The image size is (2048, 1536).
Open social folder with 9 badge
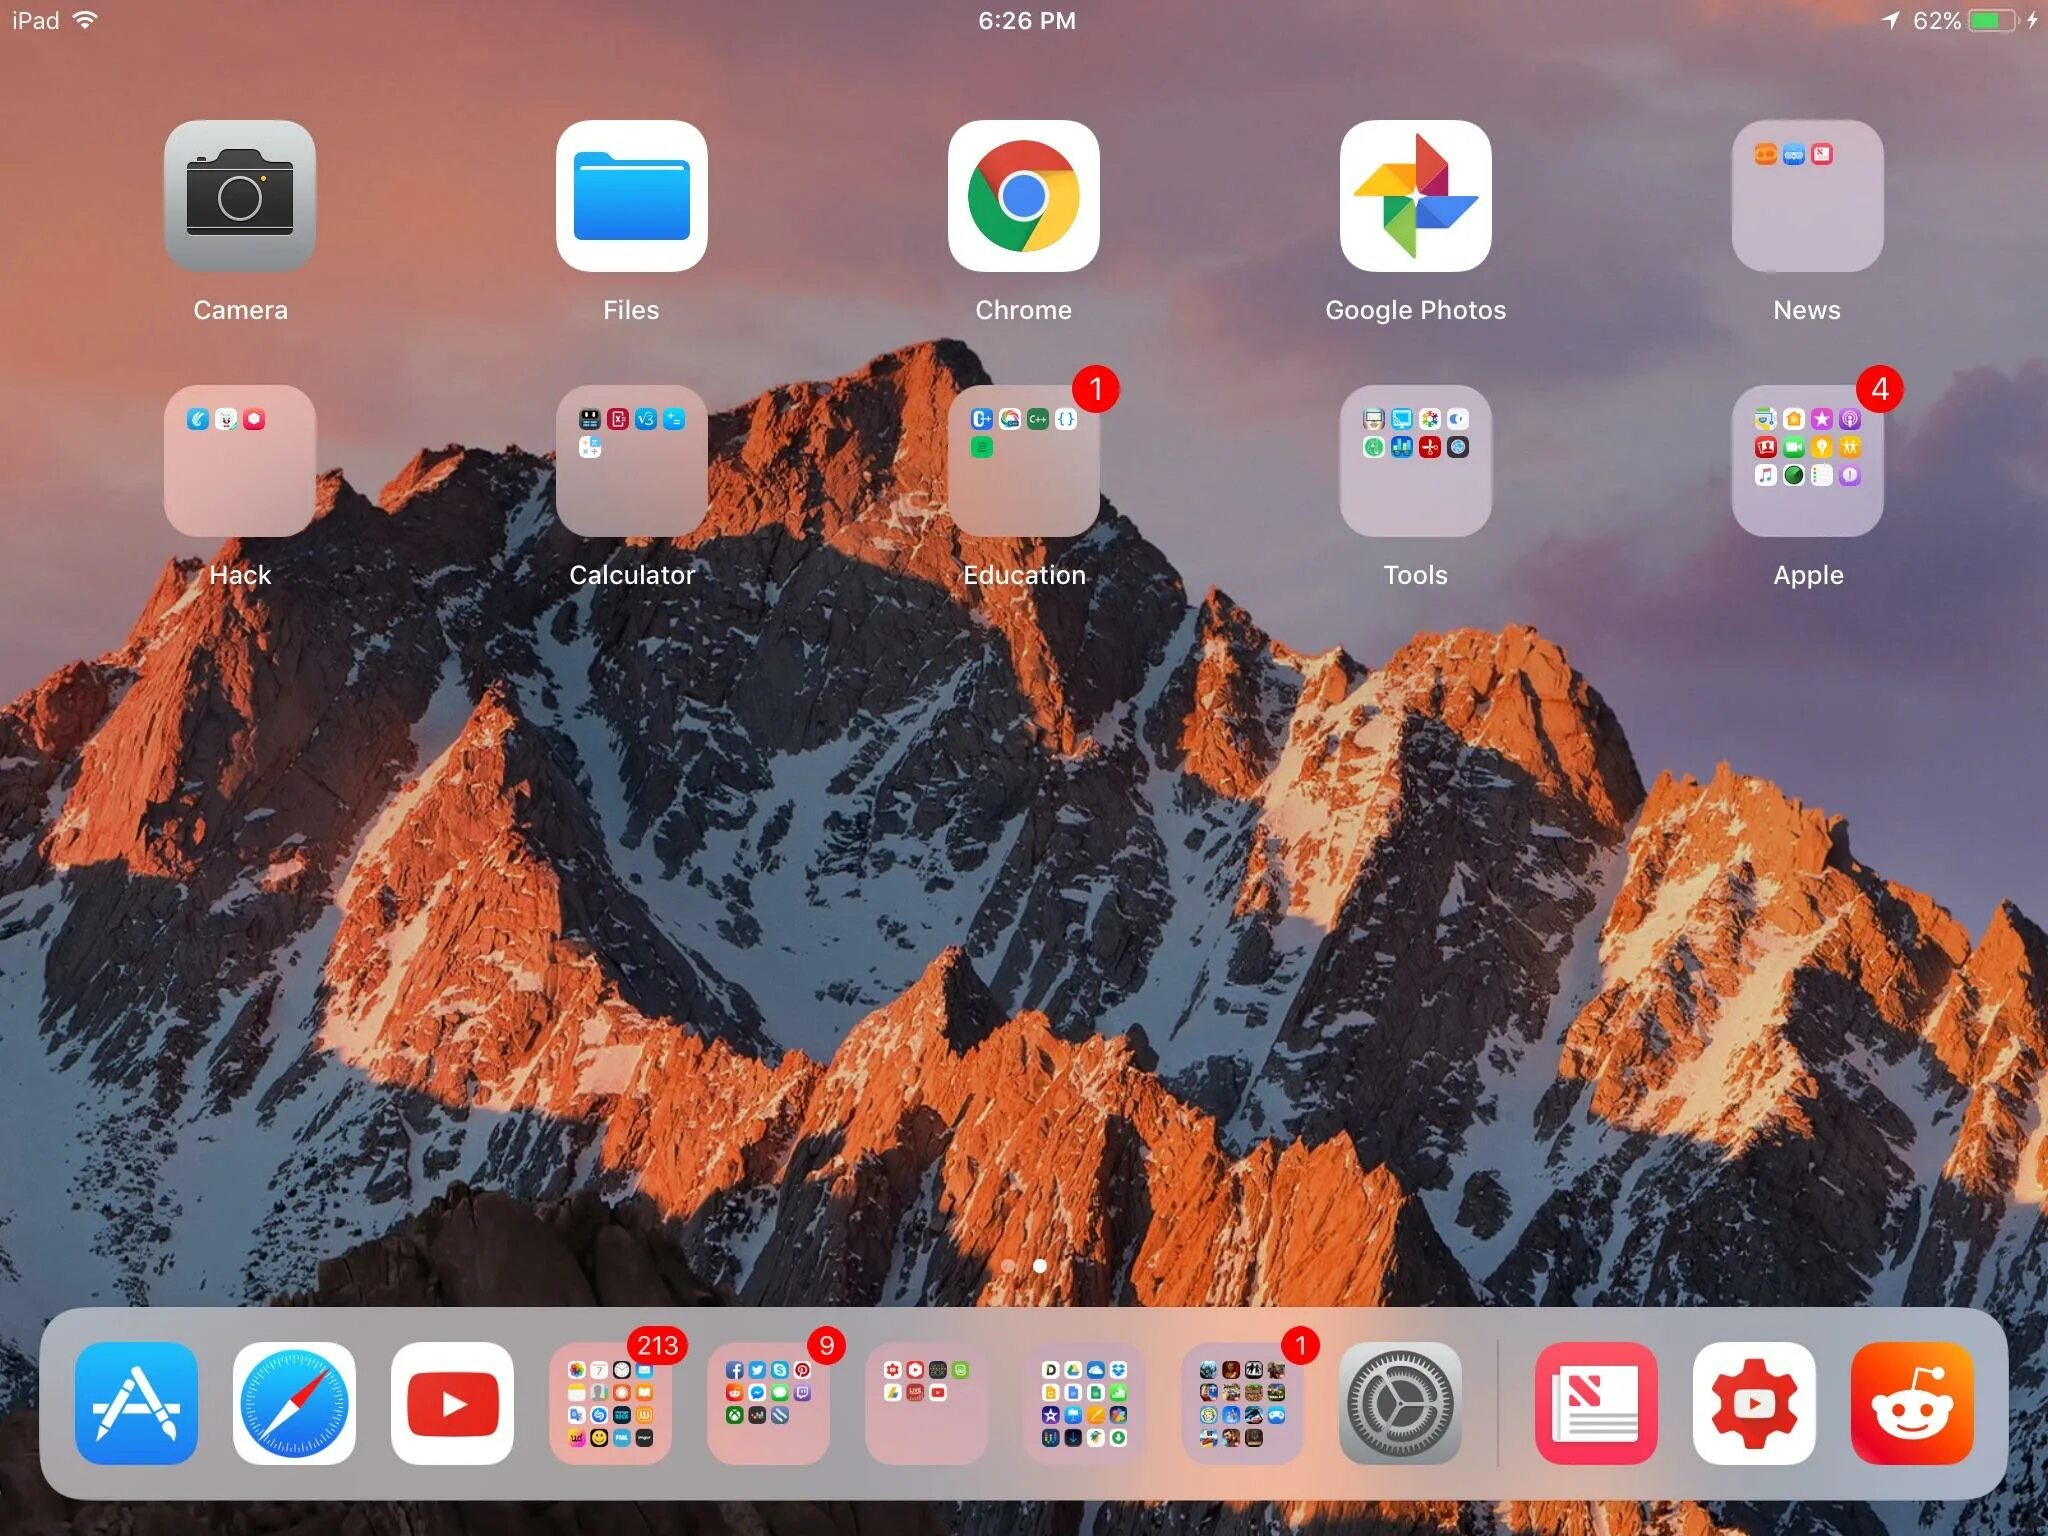click(768, 1403)
